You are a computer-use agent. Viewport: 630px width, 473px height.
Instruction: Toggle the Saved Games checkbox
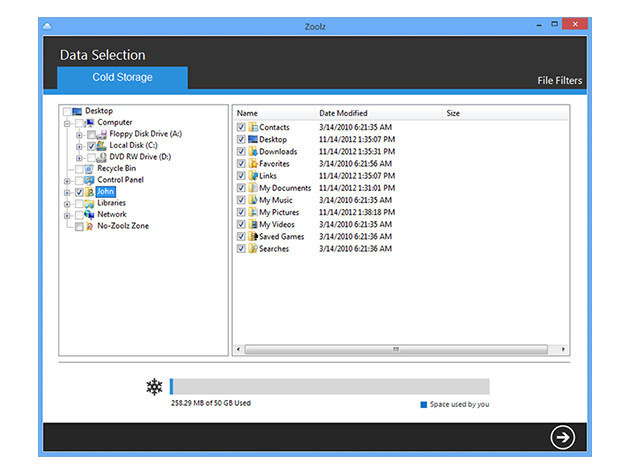pos(241,237)
